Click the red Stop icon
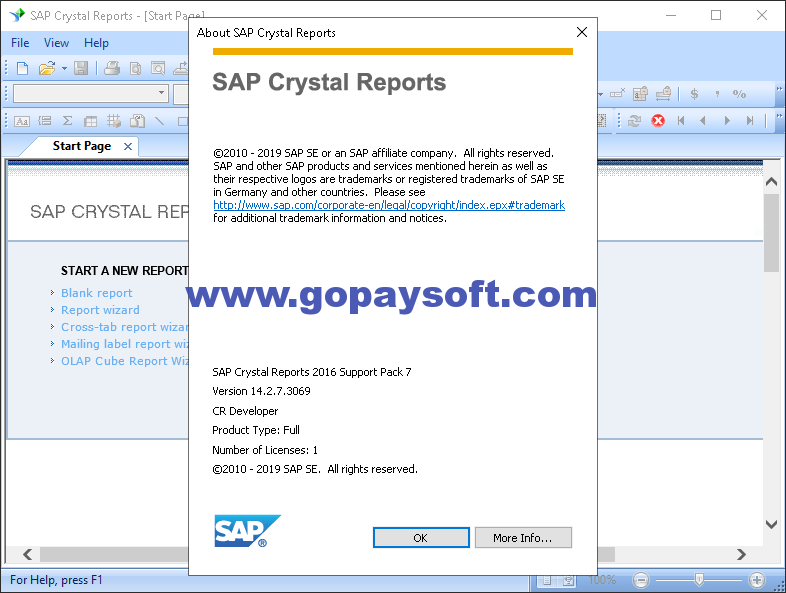The image size is (786, 593). [658, 120]
